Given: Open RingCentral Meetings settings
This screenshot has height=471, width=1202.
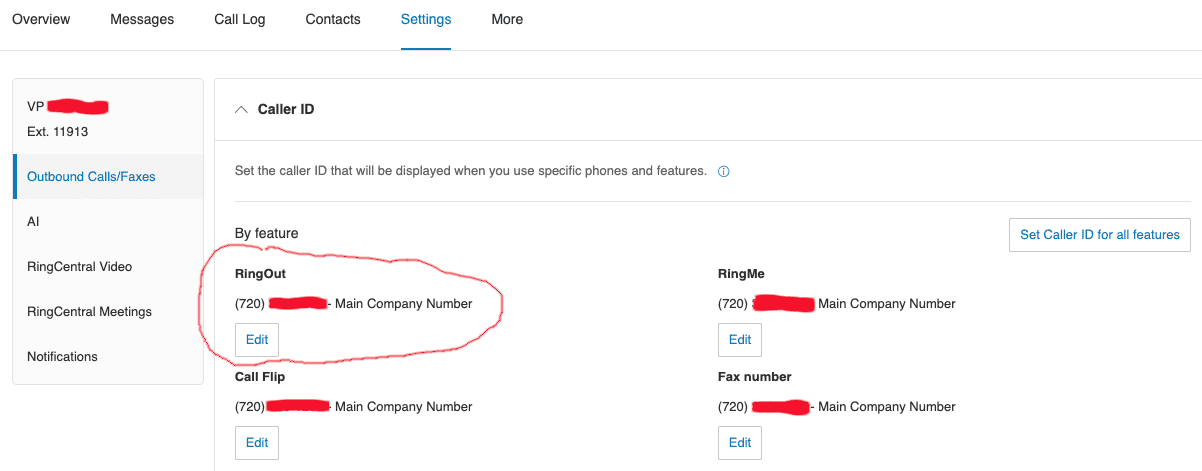Looking at the screenshot, I should (x=89, y=312).
